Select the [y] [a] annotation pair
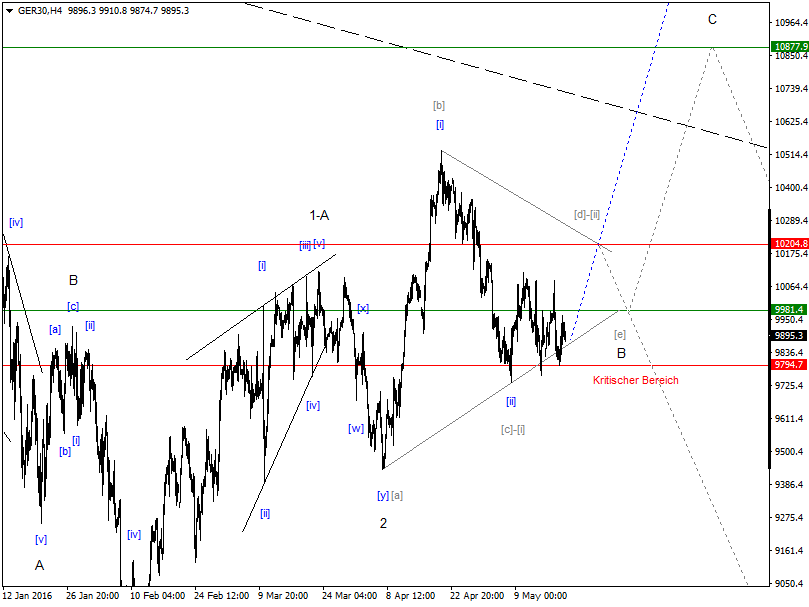This screenshot has height=607, width=809. 388,493
